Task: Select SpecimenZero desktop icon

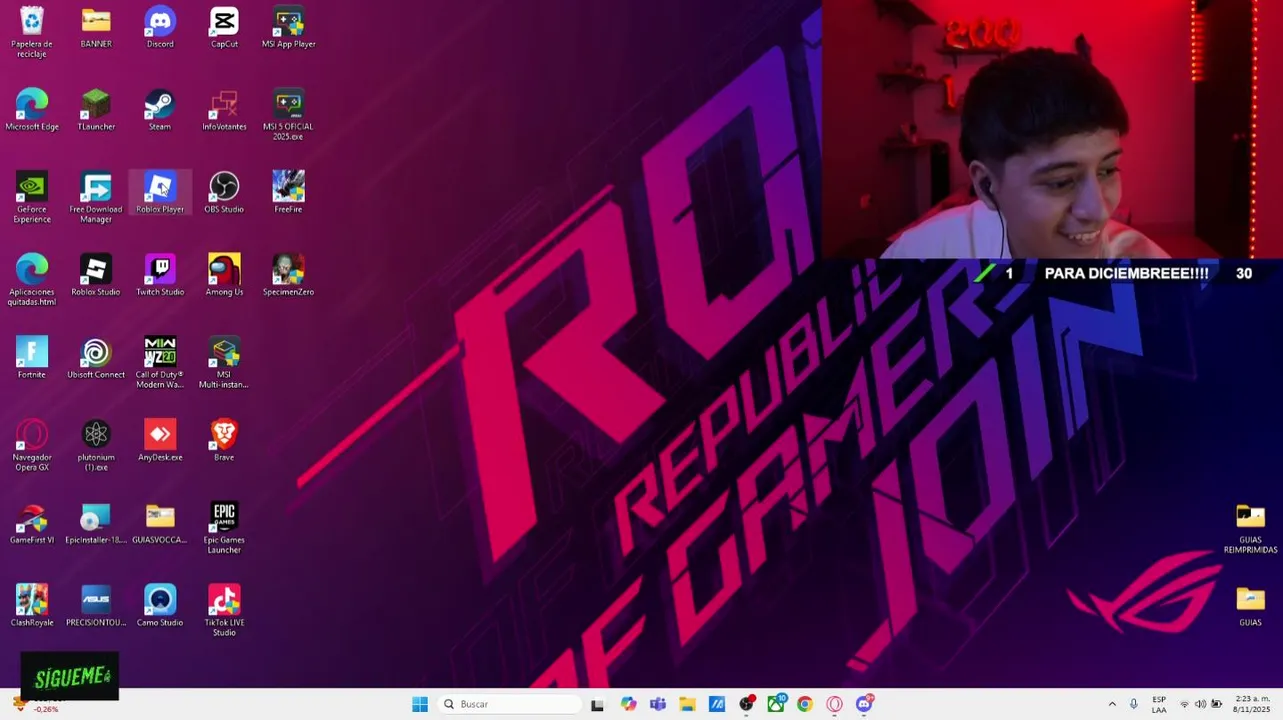Action: pos(288,275)
